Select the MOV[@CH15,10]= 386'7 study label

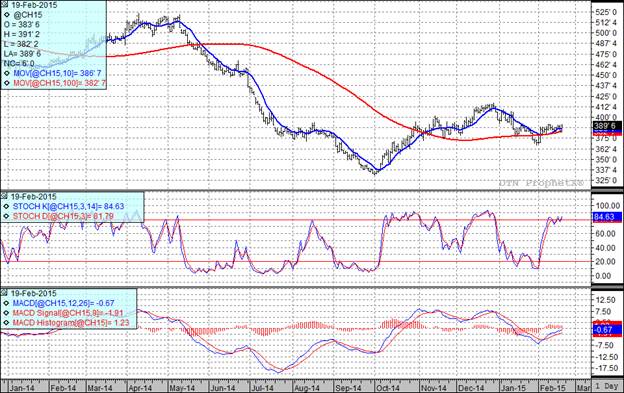point(57,74)
